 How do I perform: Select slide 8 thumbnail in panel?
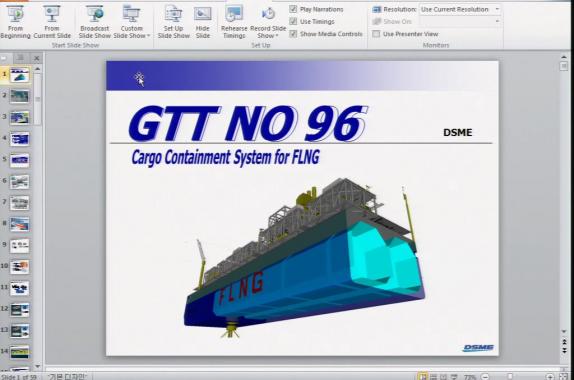(x=19, y=224)
